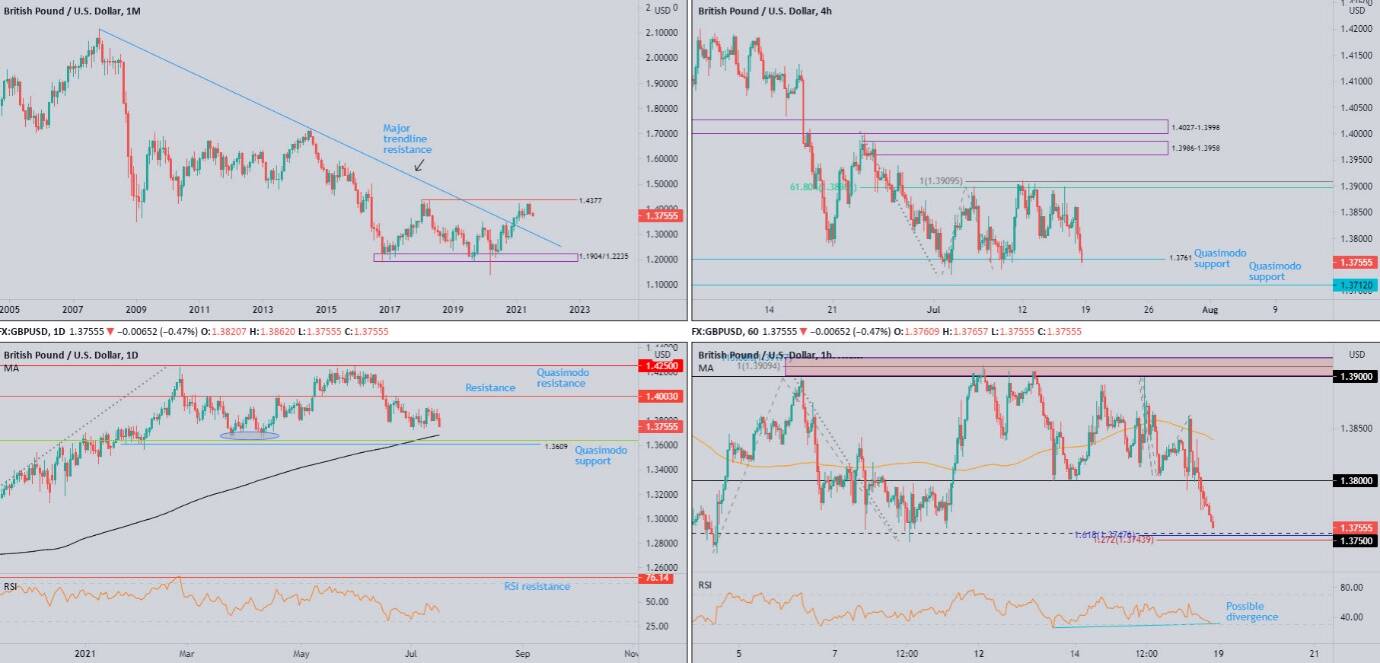Viewport: 1380px width, 663px height.
Task: Click the 'May' label on daily time axis
Action: pos(302,654)
